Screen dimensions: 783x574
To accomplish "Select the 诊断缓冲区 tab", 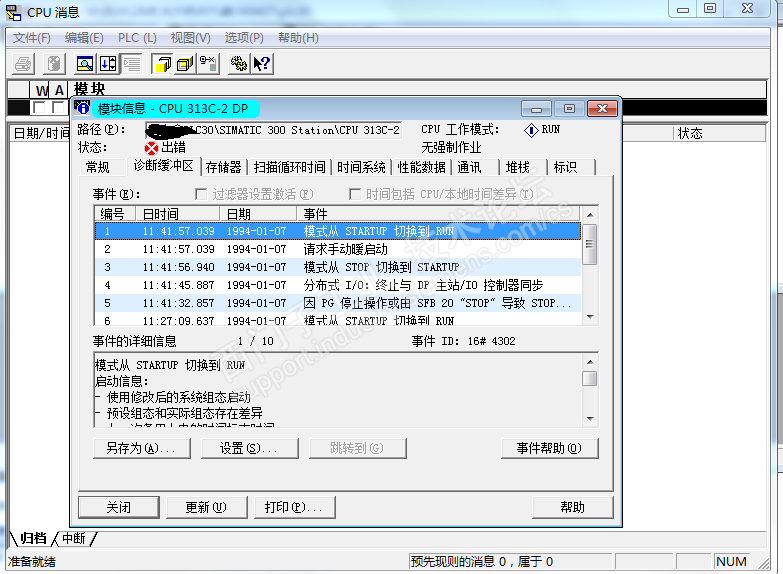I will [x=163, y=166].
